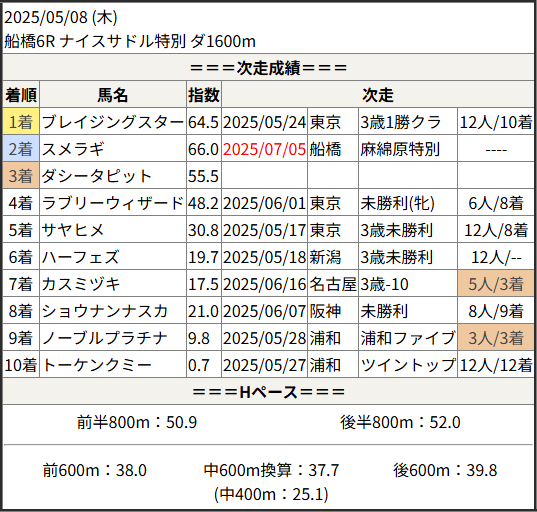This screenshot has width=537, height=512.
Task: Click horse name トーケンクミー
Action: coord(97,365)
